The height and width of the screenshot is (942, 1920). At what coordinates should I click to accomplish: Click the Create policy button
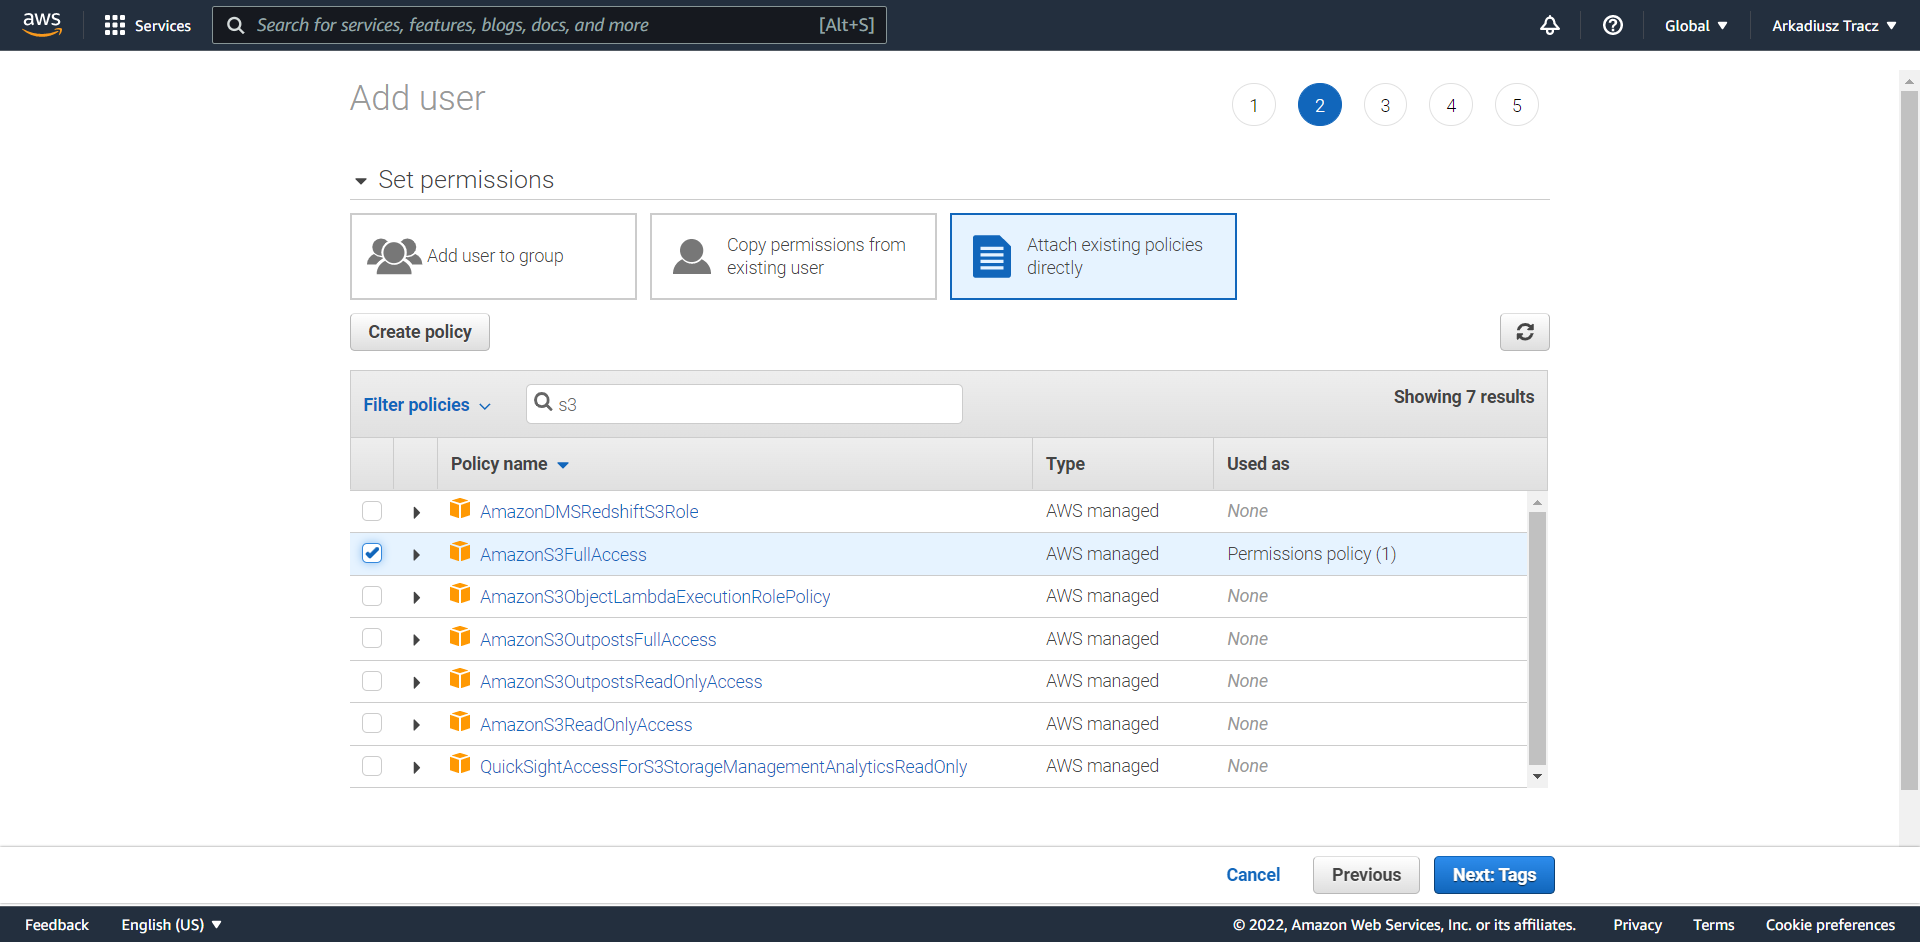420,332
